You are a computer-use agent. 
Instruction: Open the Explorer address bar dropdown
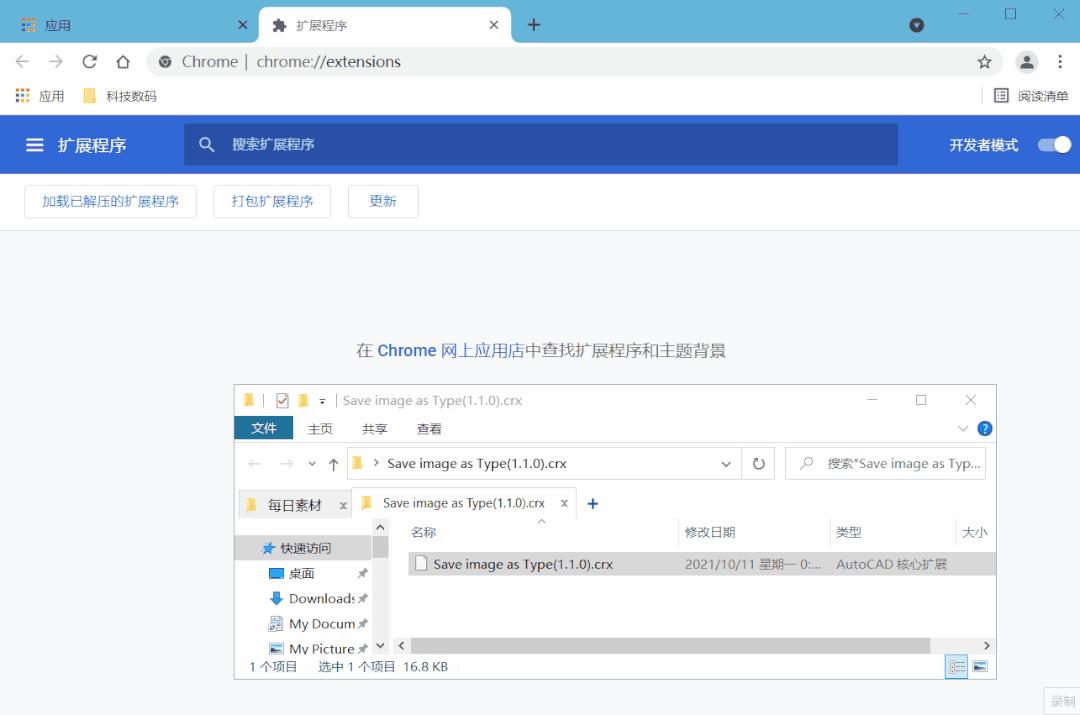tap(727, 463)
